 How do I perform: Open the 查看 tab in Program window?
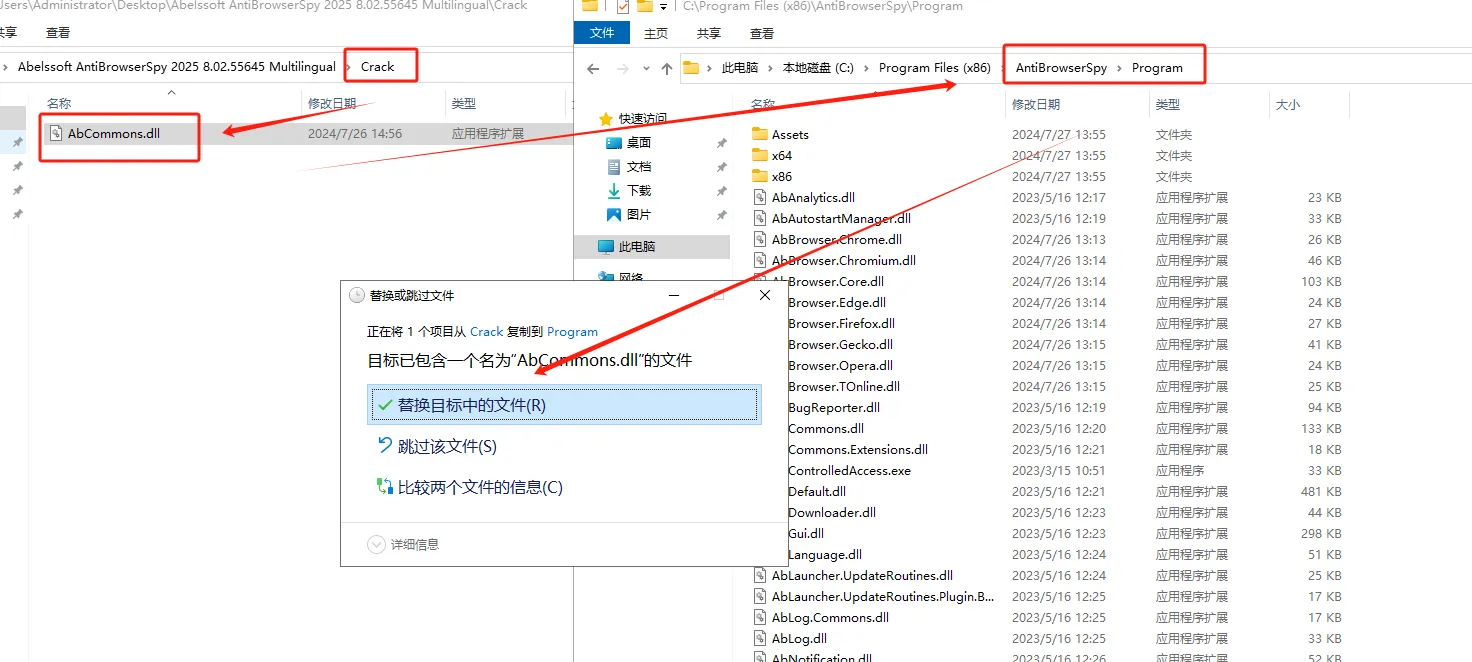pyautogui.click(x=762, y=33)
